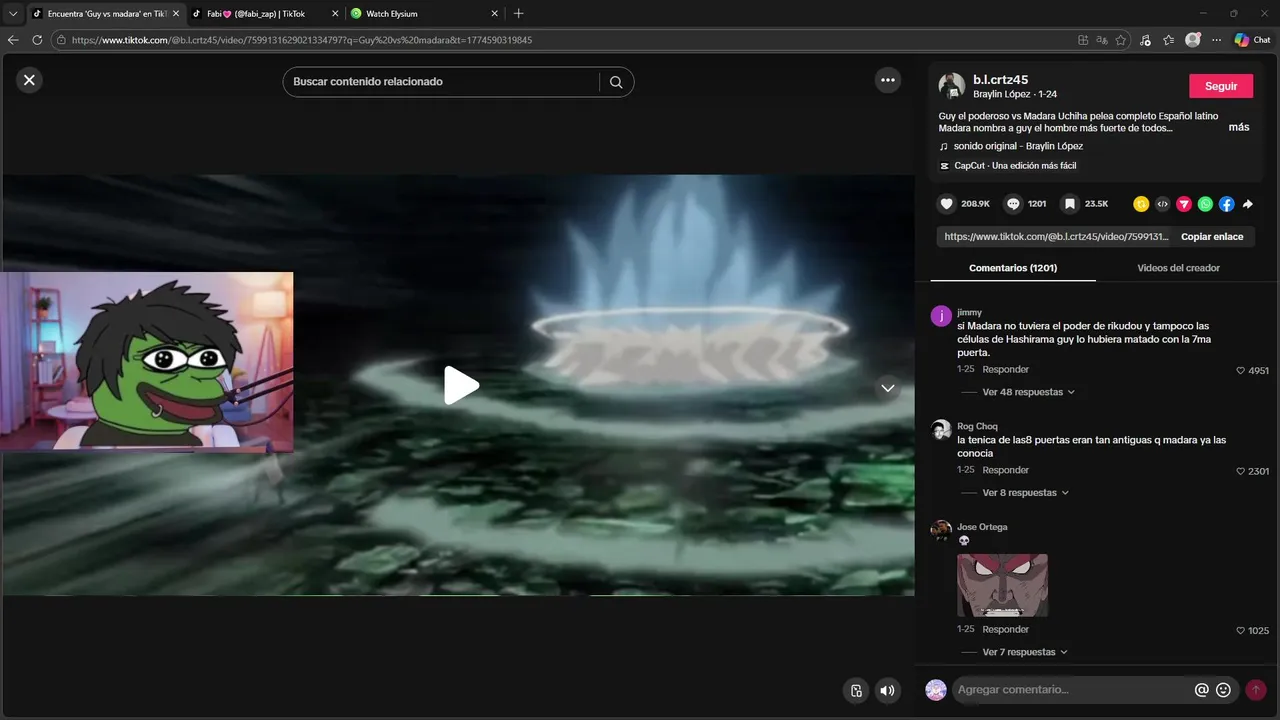Expand Ver 7 respuestas
This screenshot has height=720, width=1280.
pos(1025,652)
